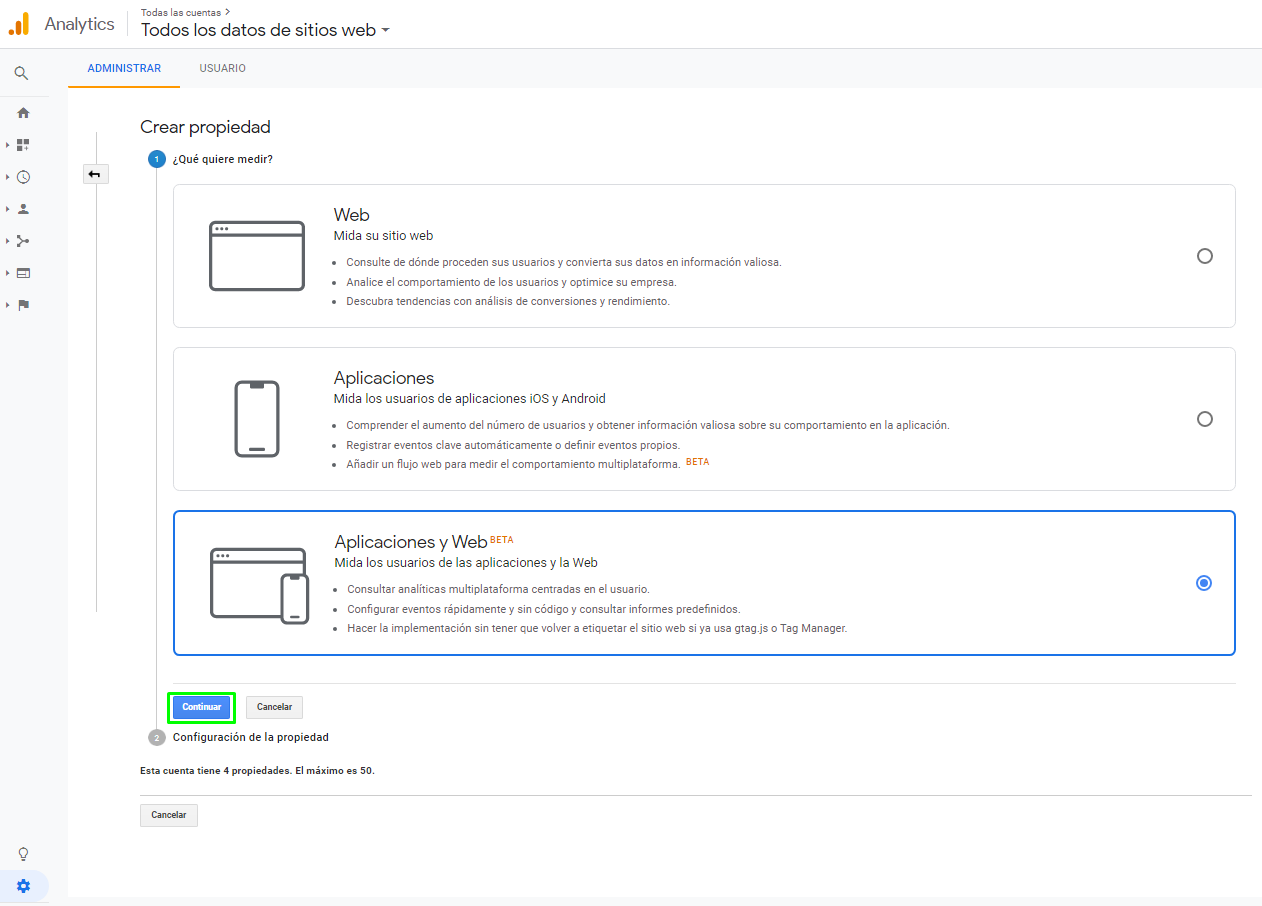The height and width of the screenshot is (906, 1262).
Task: Open the Insights lightbulb icon
Action: coord(22,853)
